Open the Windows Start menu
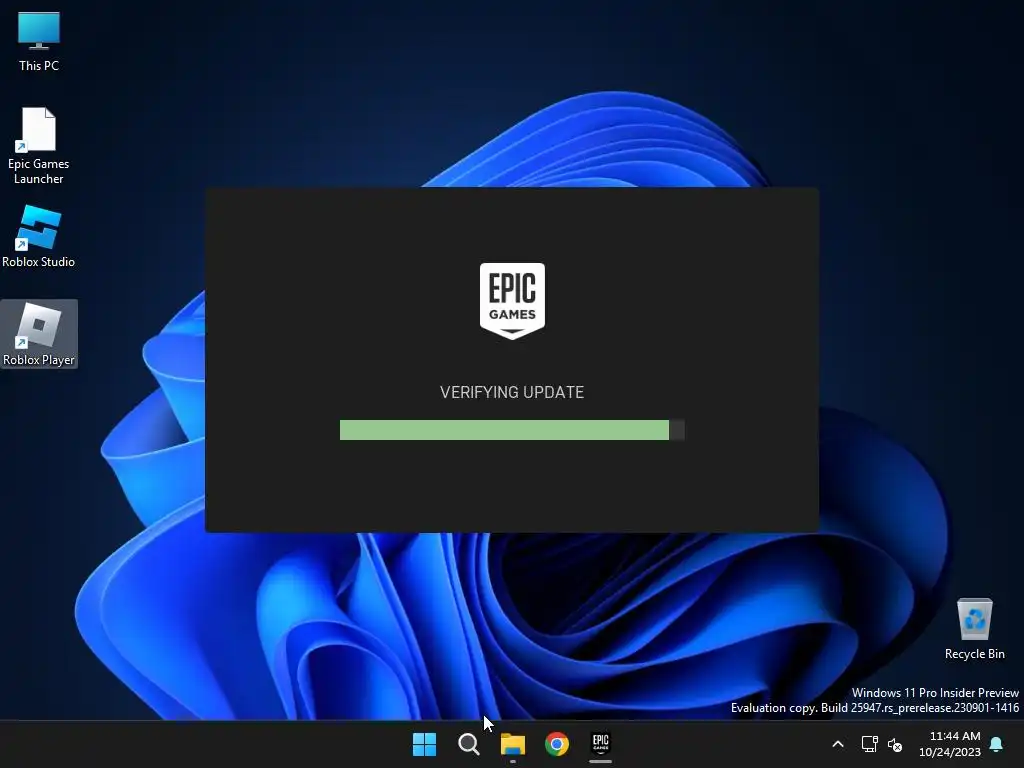 coord(424,744)
